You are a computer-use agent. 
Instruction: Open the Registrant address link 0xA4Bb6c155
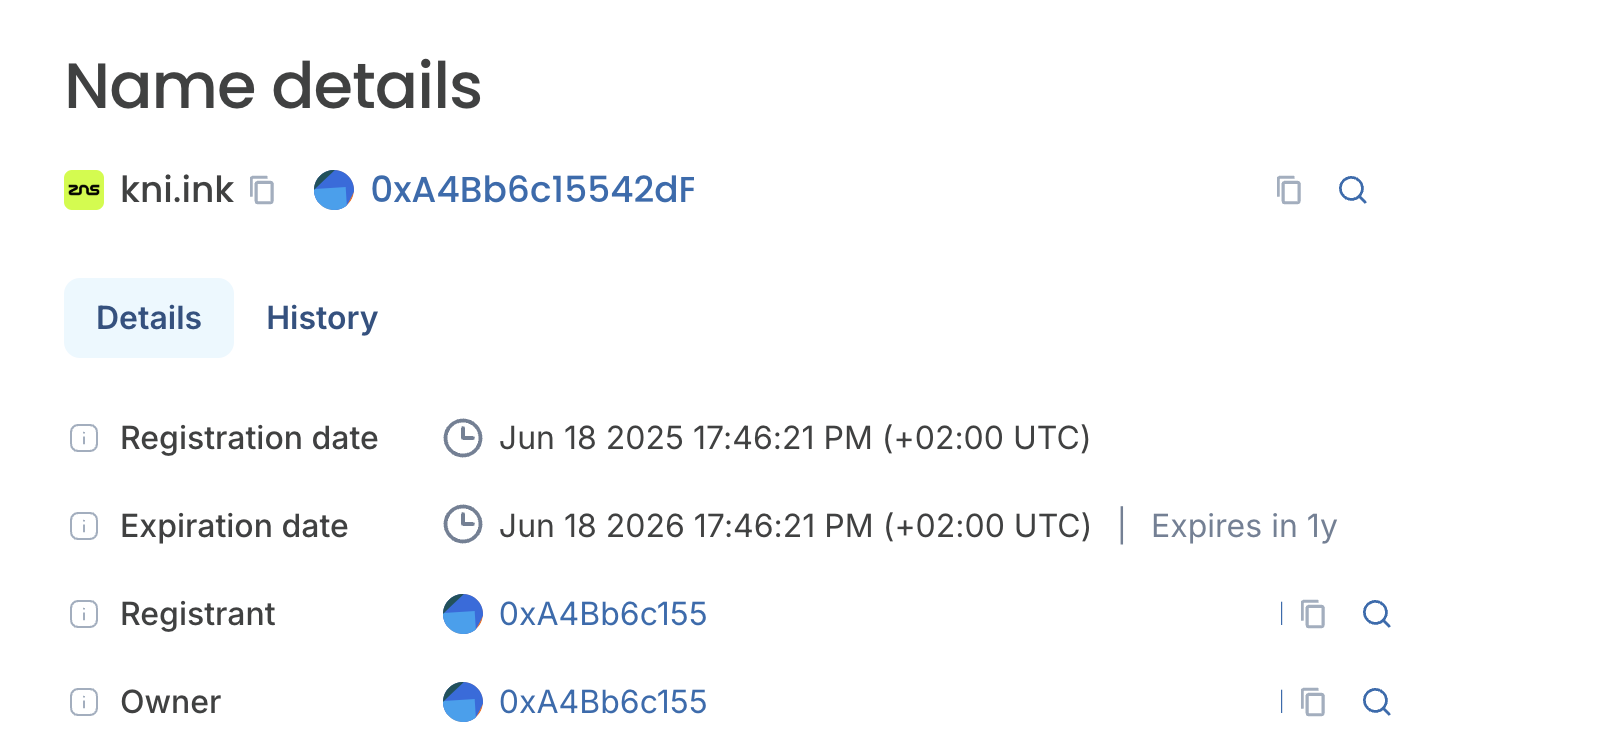click(x=603, y=614)
